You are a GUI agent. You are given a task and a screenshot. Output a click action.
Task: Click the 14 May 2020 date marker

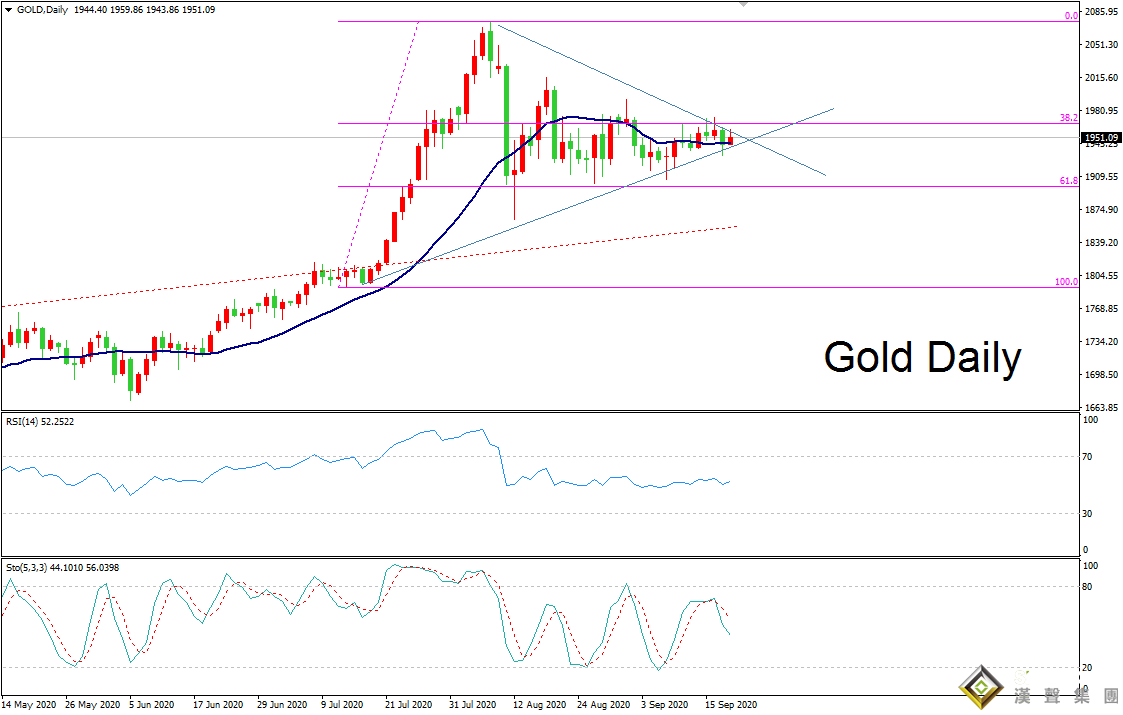tap(31, 704)
